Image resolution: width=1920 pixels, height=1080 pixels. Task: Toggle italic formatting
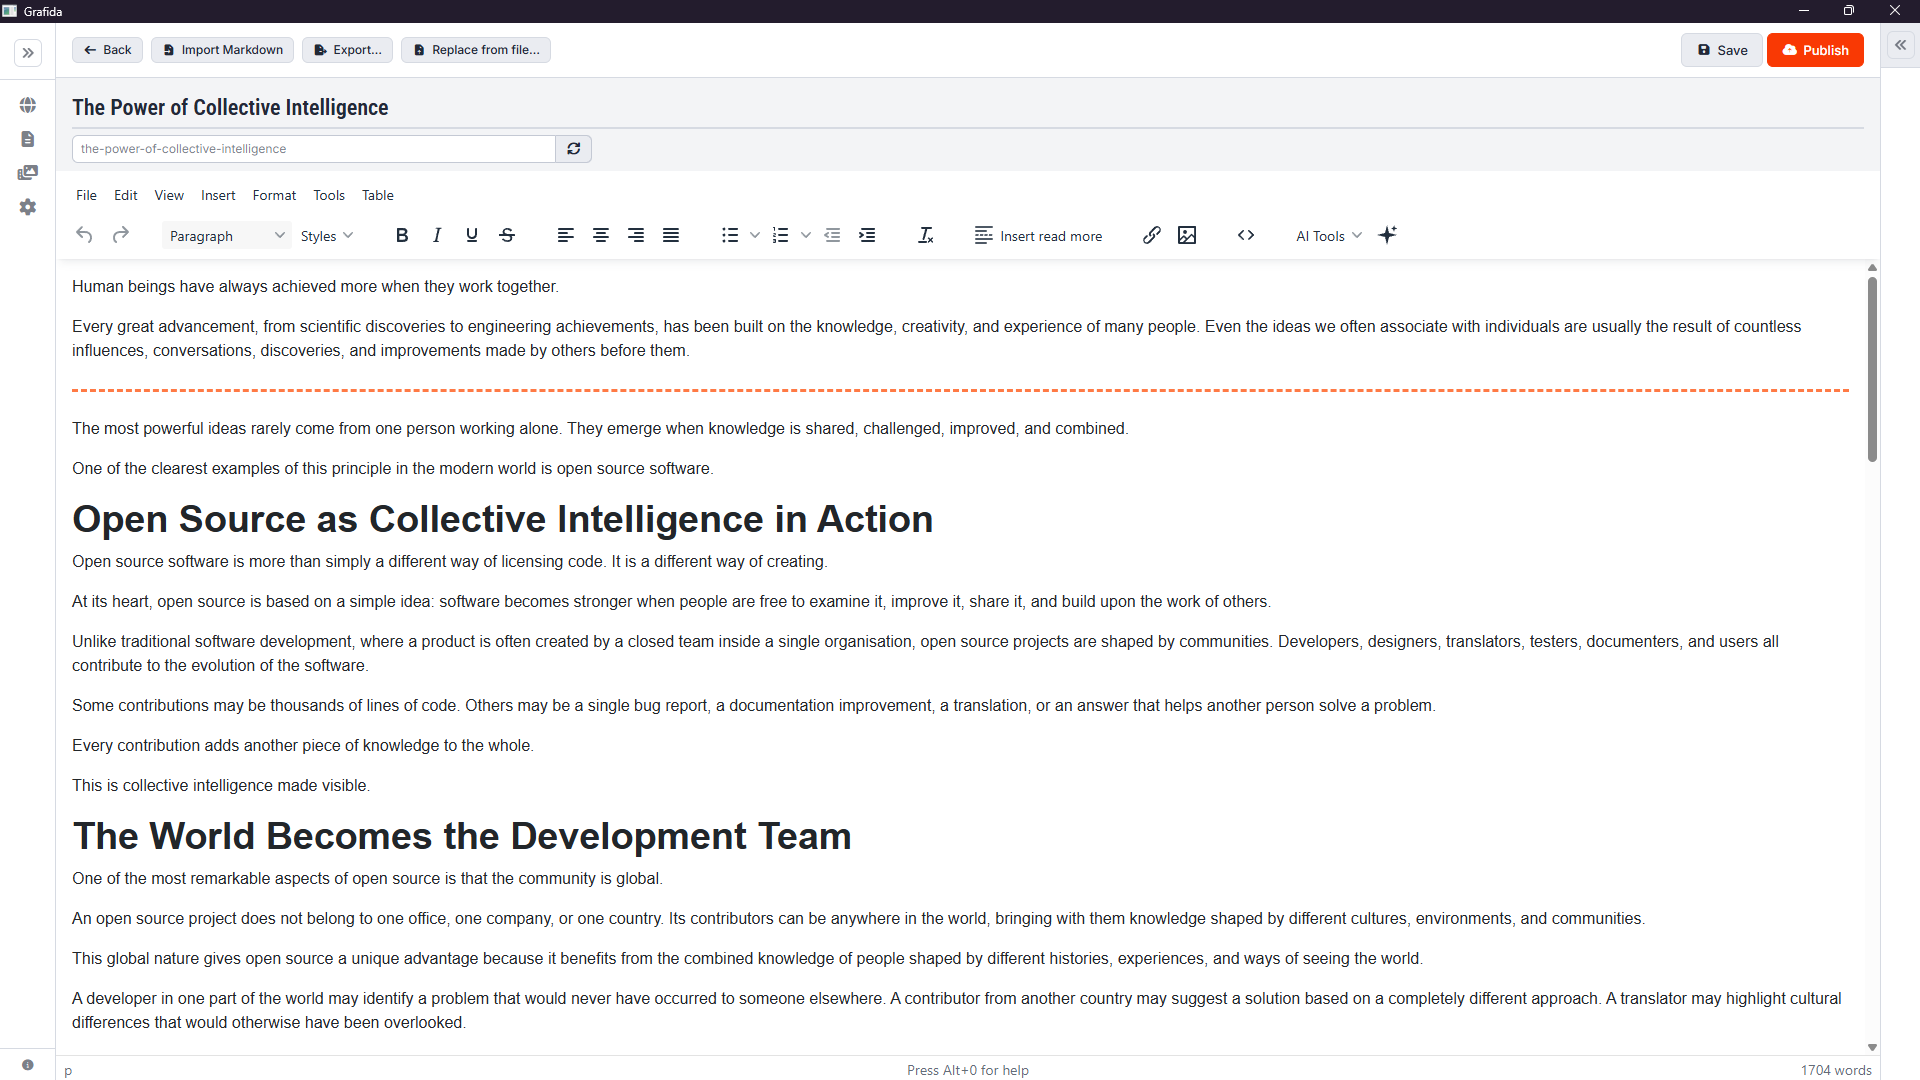(437, 235)
